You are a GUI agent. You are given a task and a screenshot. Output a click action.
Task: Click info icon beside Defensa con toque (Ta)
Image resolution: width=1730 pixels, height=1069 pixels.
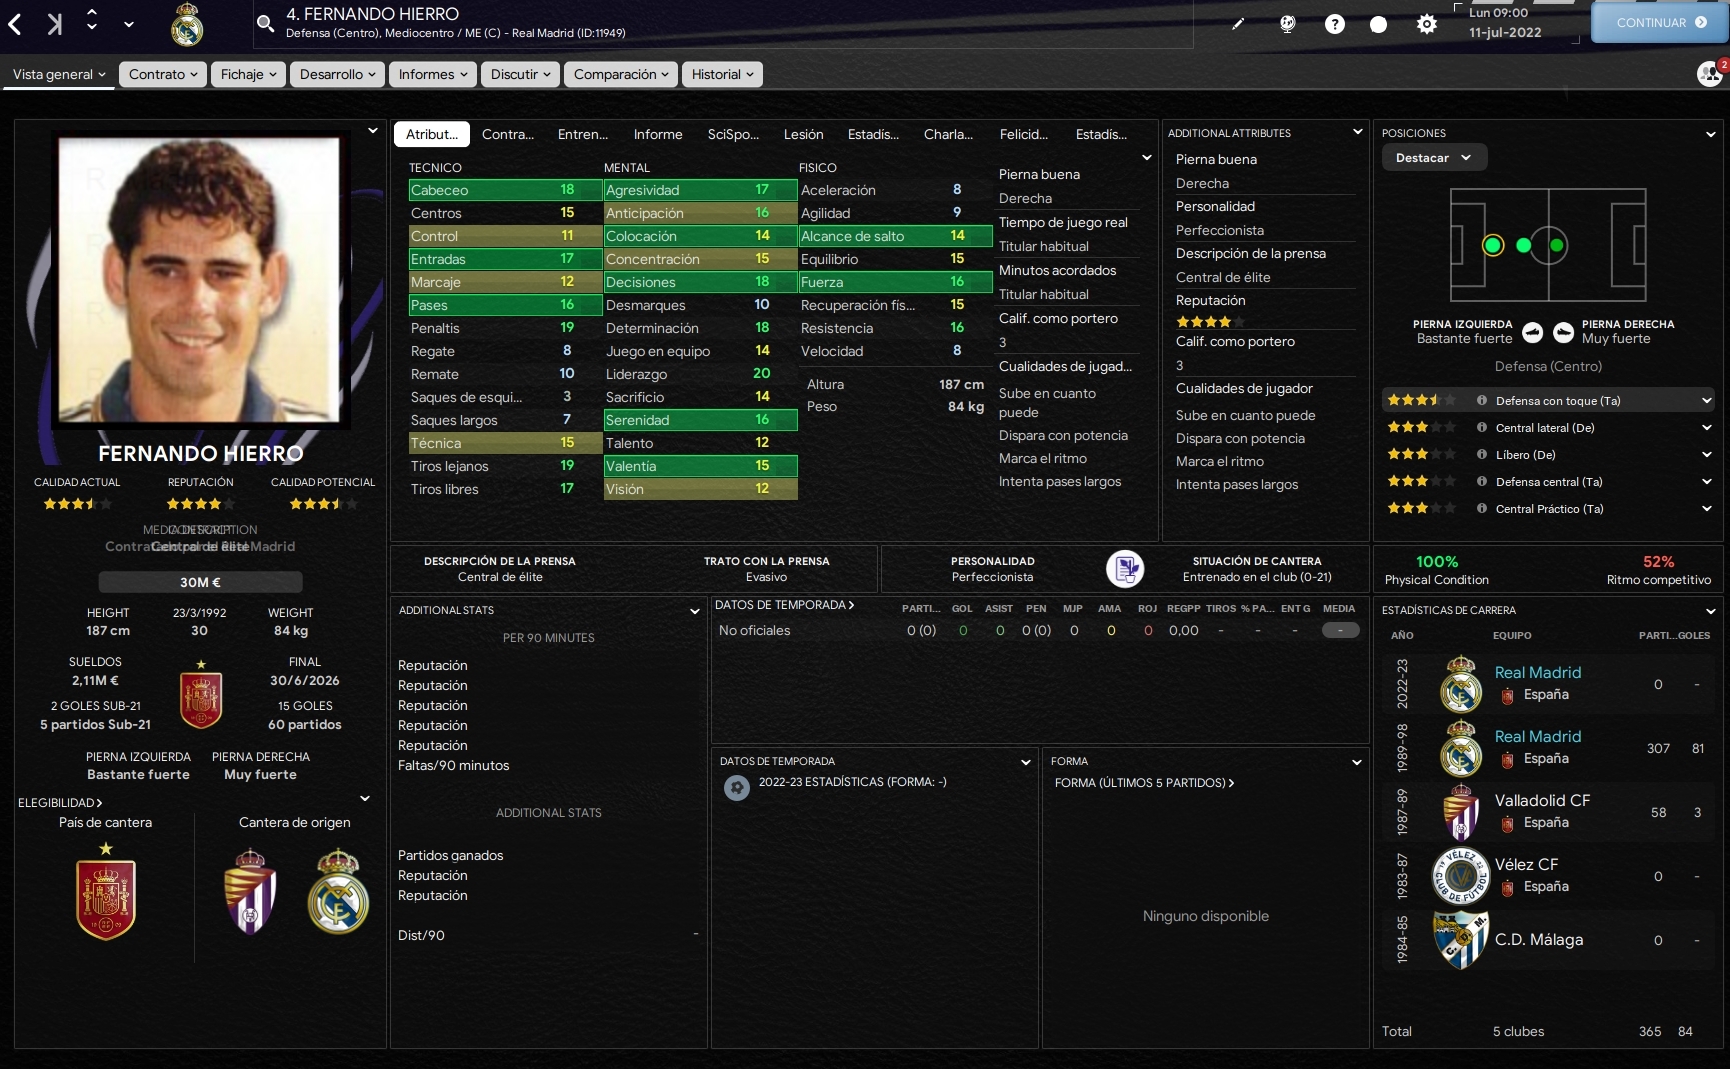coord(1482,400)
